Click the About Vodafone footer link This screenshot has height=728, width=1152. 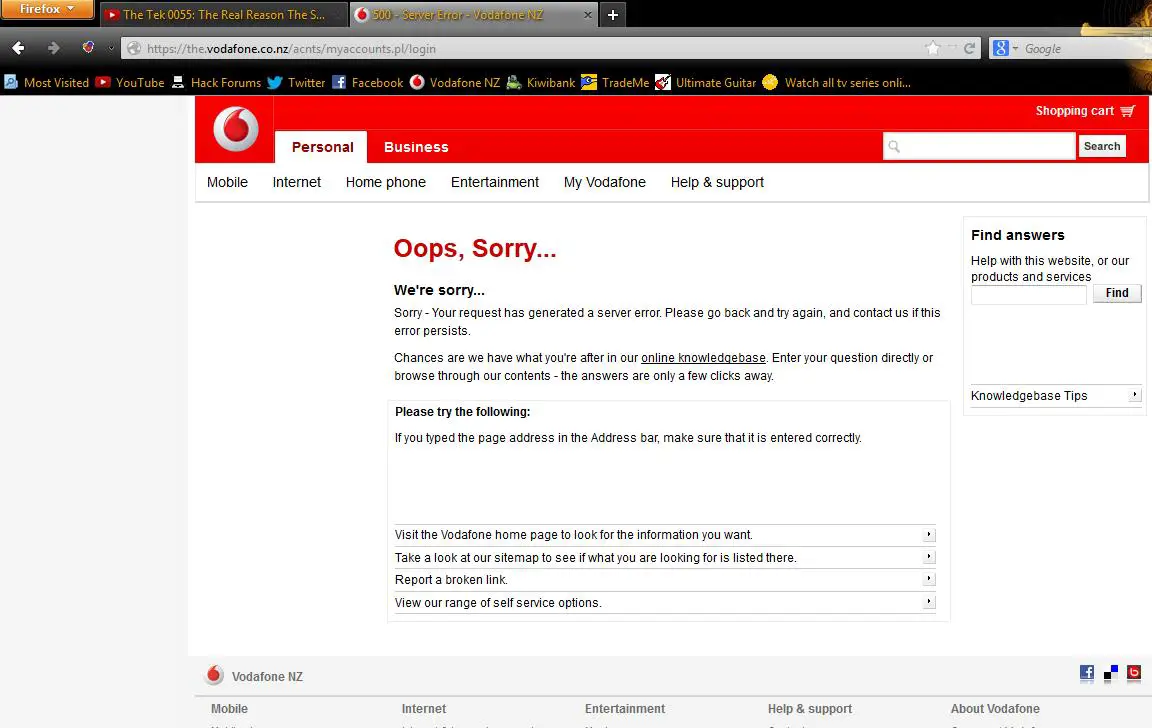coord(995,709)
